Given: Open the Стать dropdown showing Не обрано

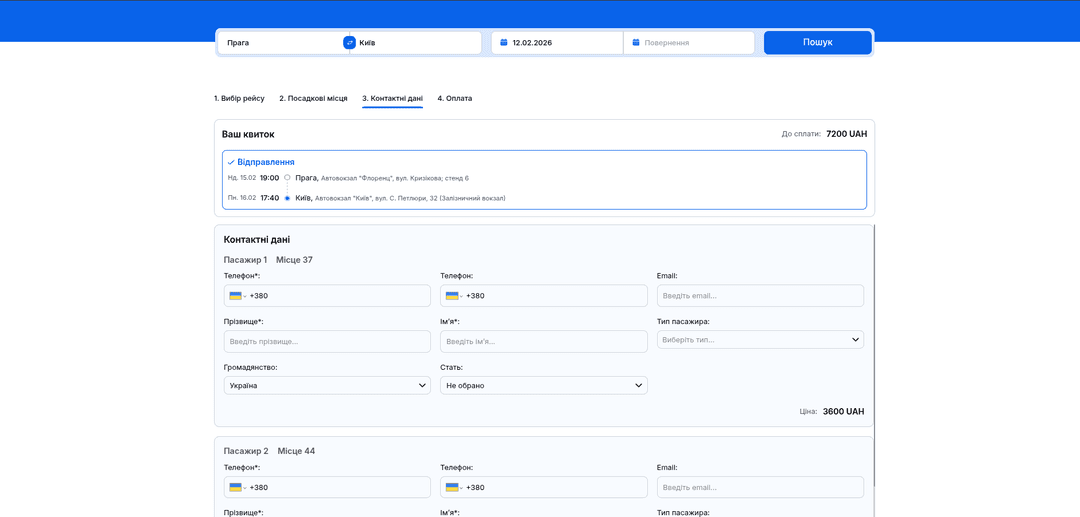Looking at the screenshot, I should pyautogui.click(x=543, y=385).
